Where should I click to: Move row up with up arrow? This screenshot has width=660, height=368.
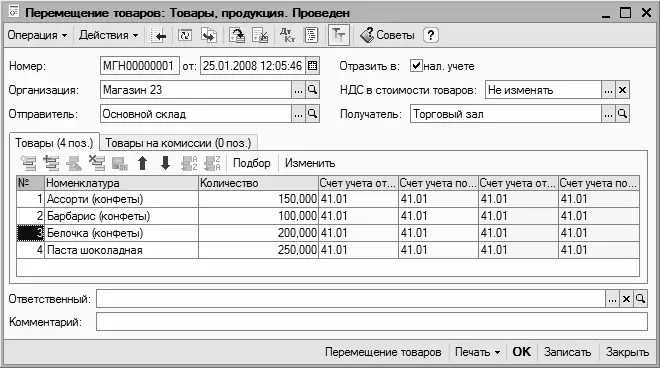(x=143, y=163)
